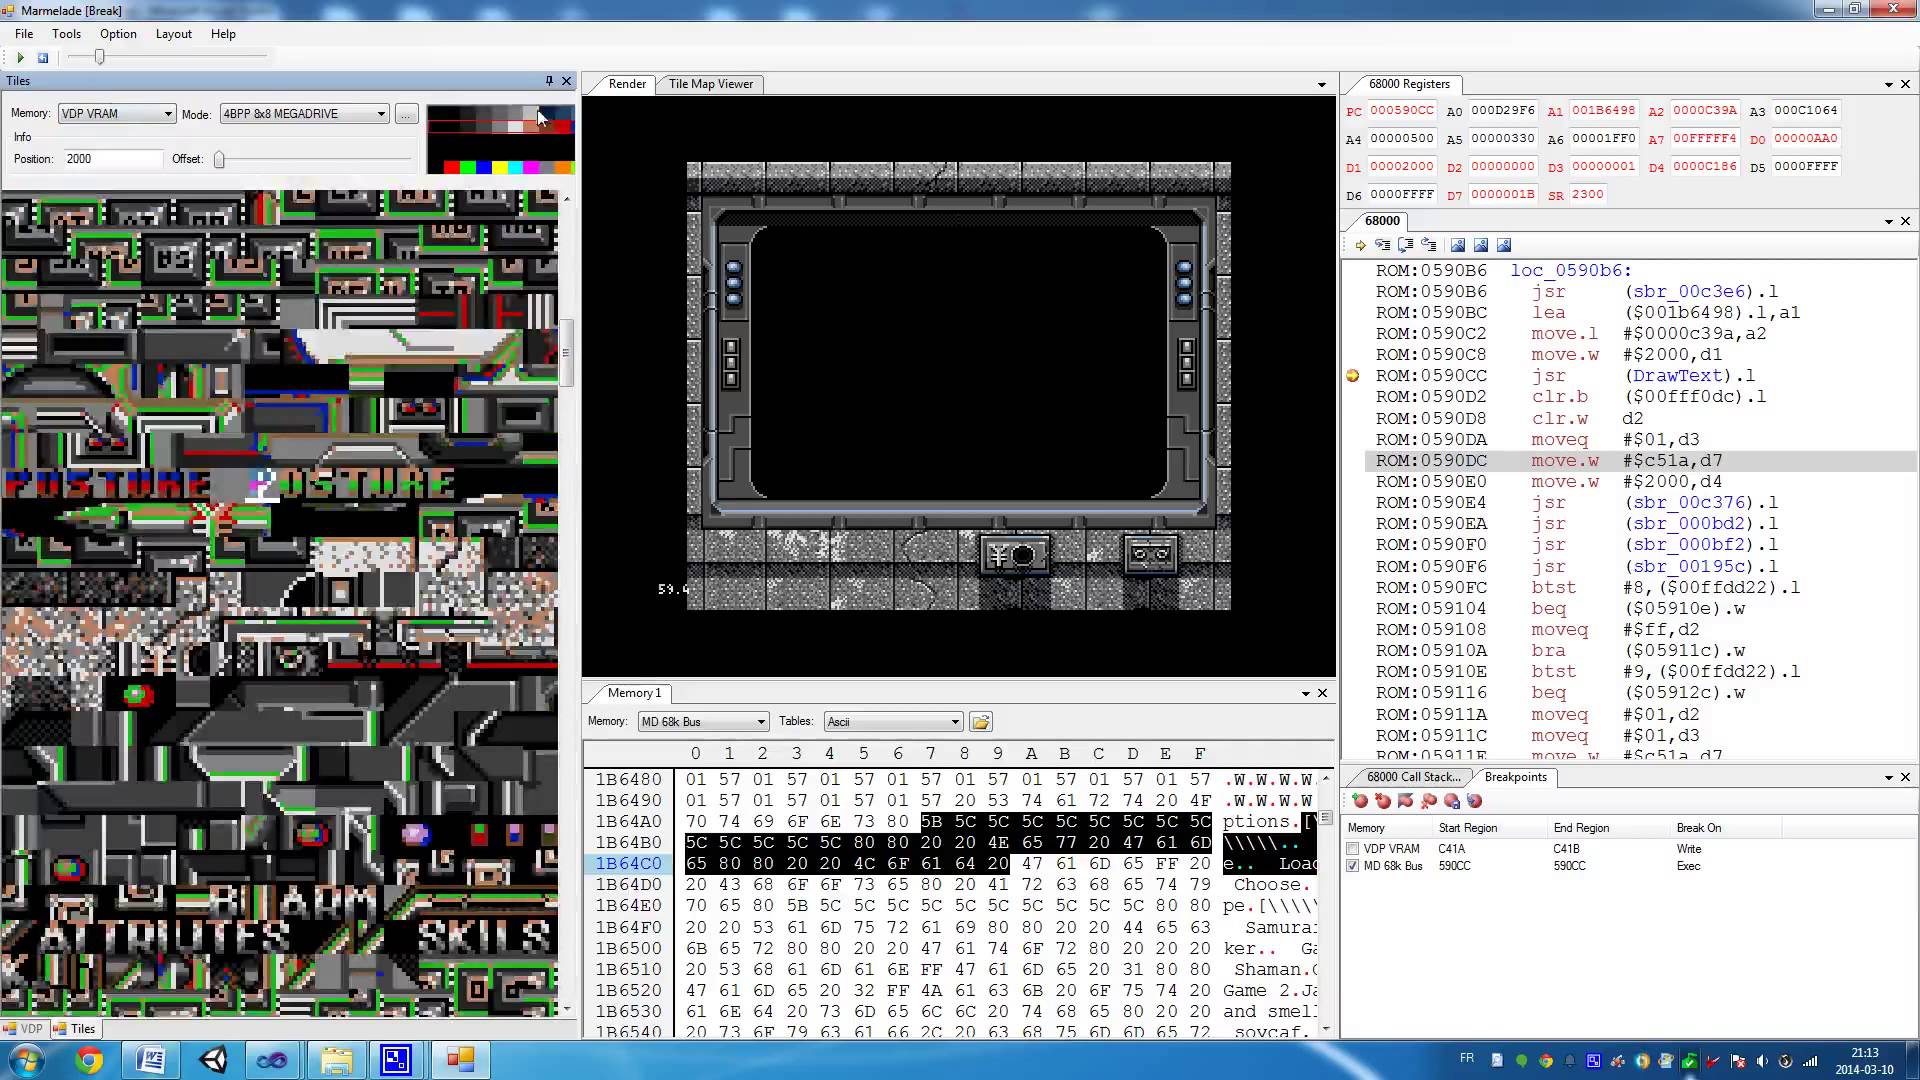Click the Position input field showing 2000

tap(112, 159)
